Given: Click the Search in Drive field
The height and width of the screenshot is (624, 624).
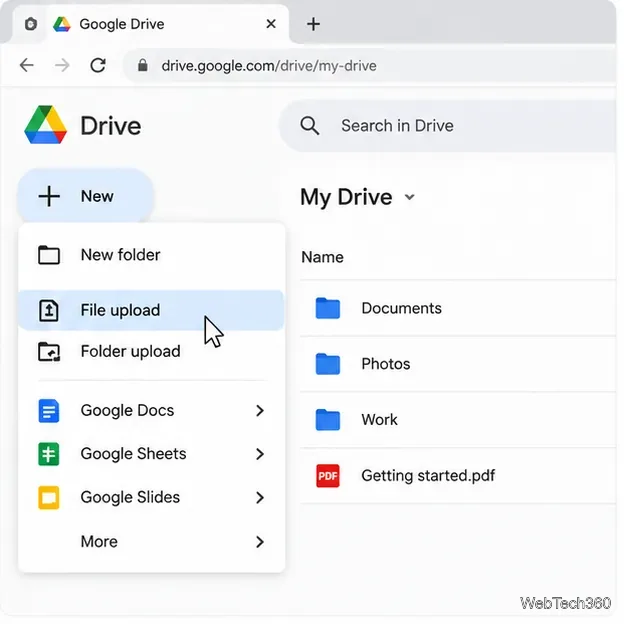Looking at the screenshot, I should pos(450,126).
